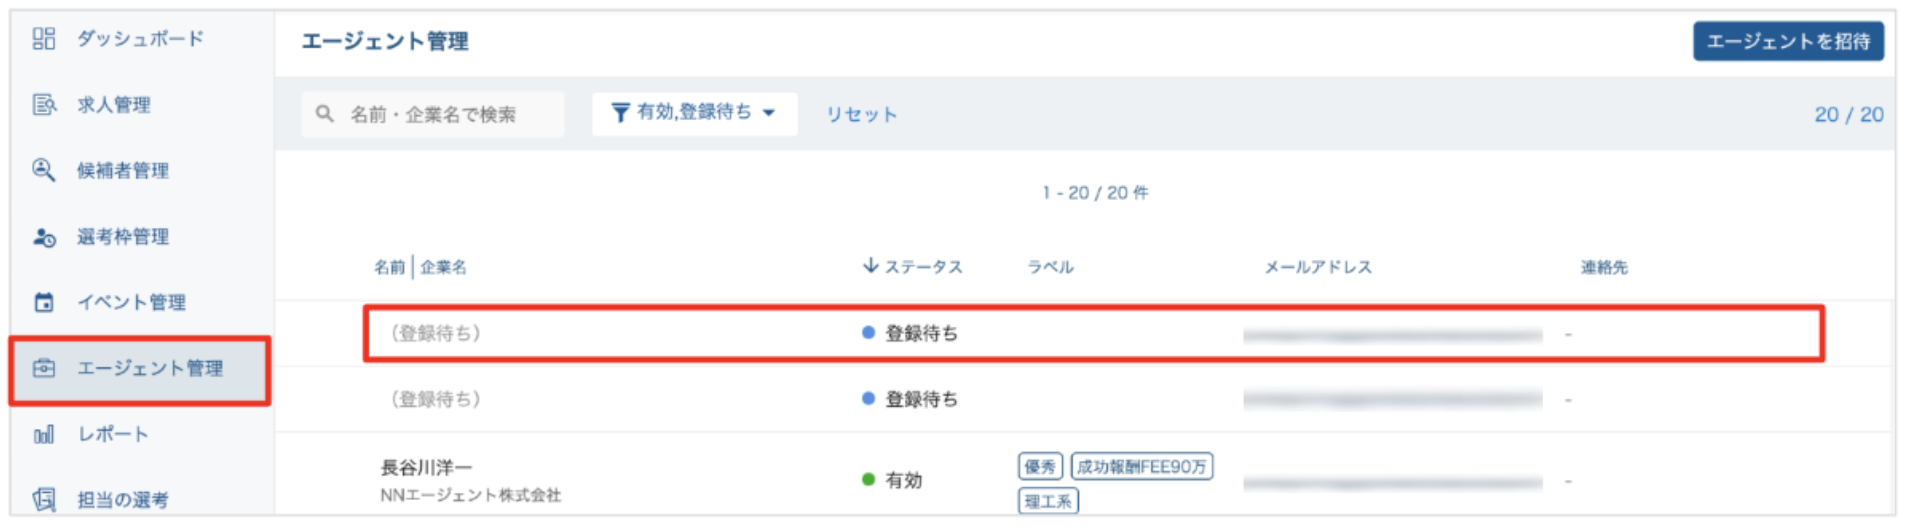Viewport: 1906px width, 528px height.
Task: Go to レポート menu item
Action: point(113,435)
